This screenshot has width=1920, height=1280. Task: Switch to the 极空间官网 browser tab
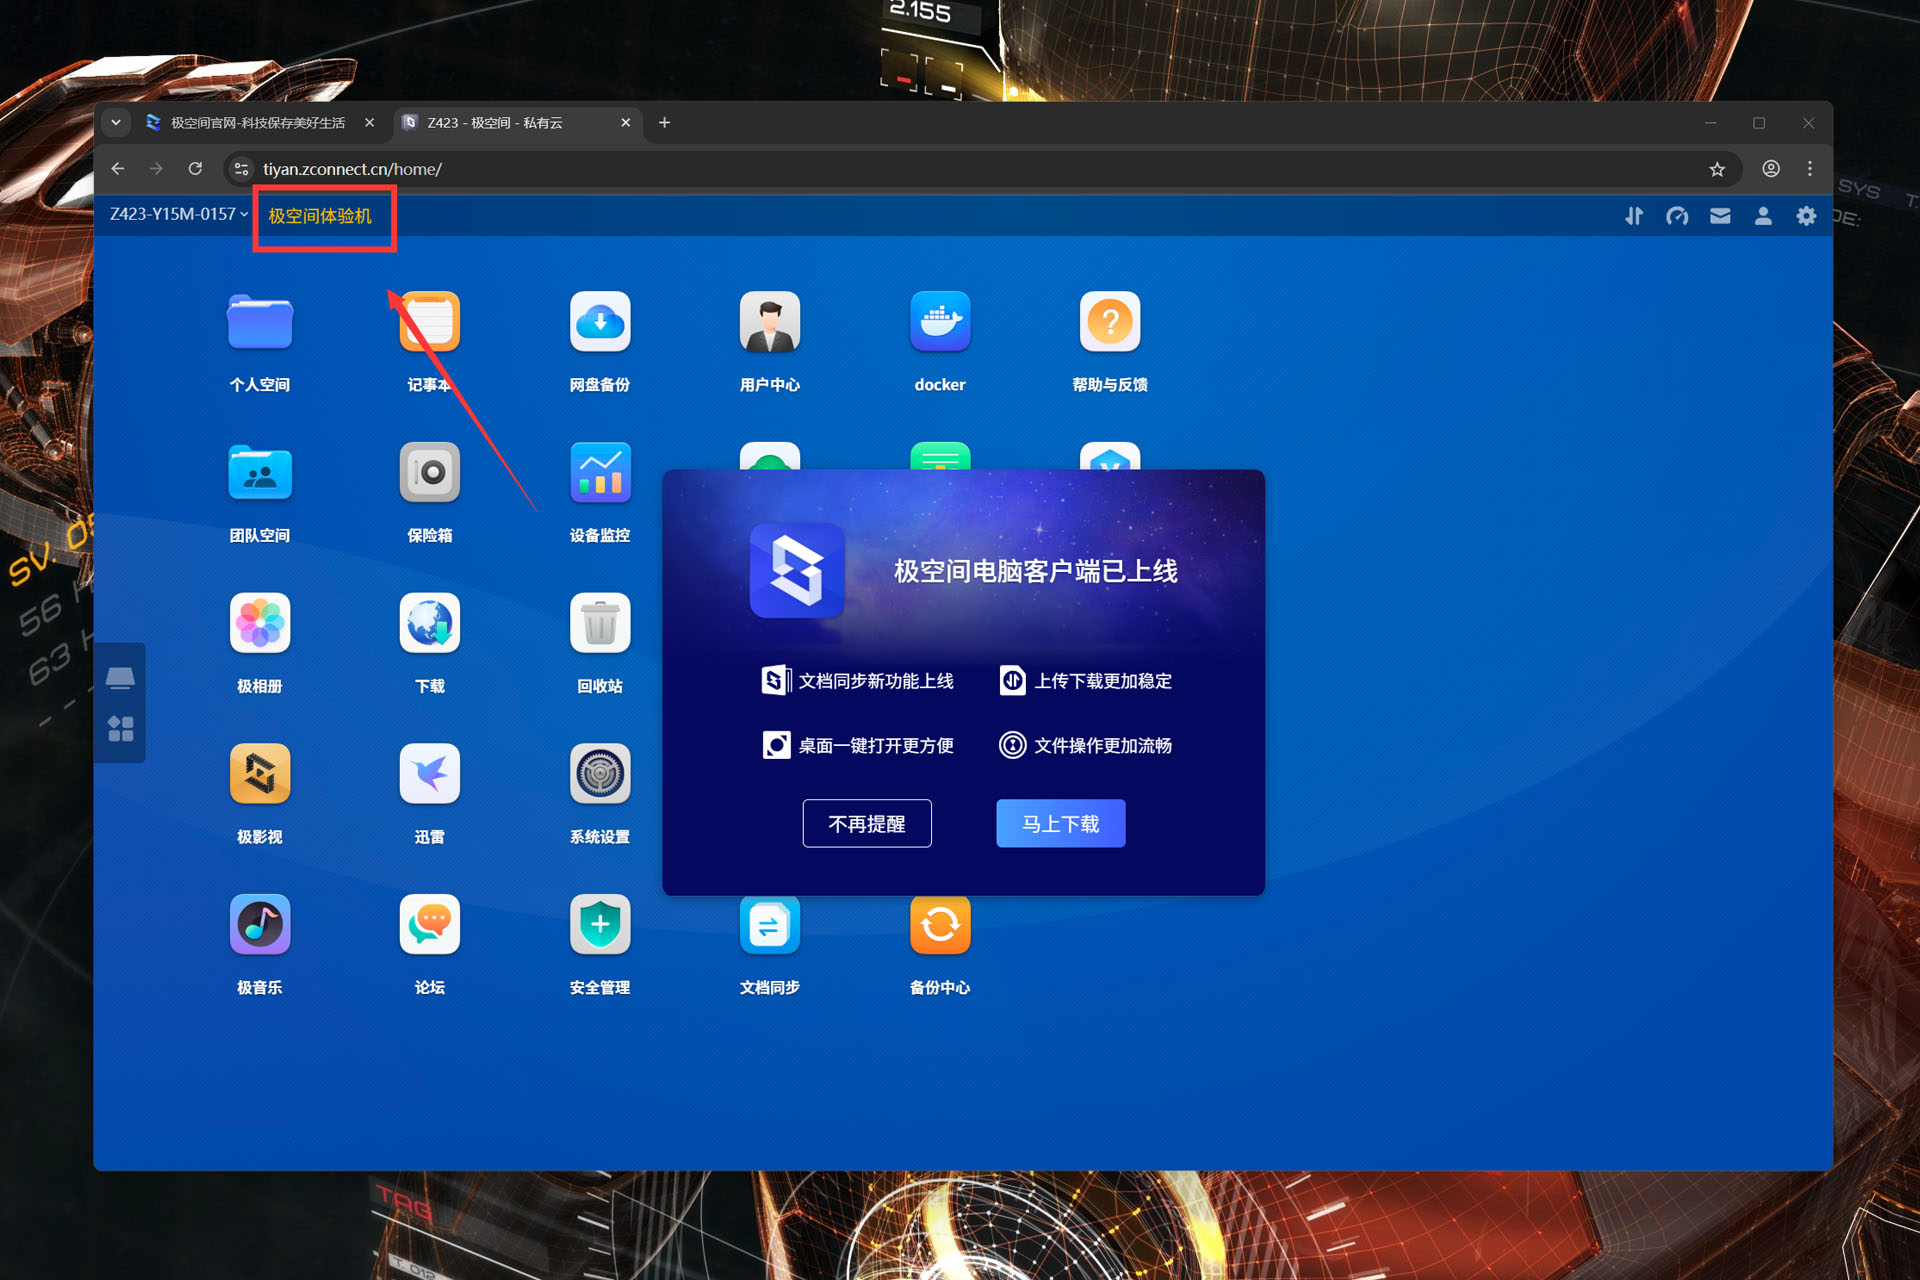258,123
